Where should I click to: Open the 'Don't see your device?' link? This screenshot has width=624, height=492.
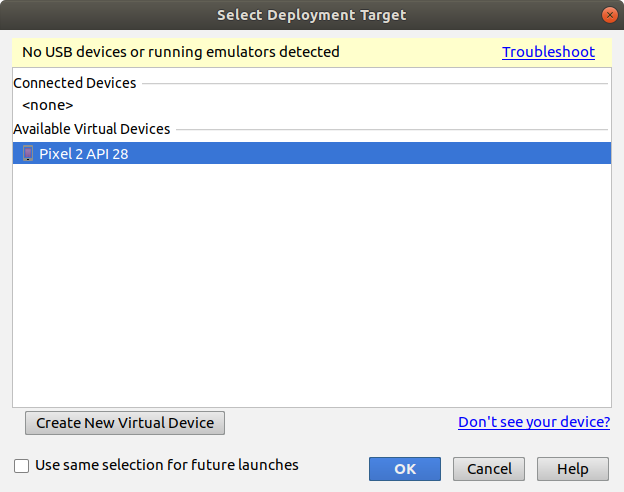534,422
